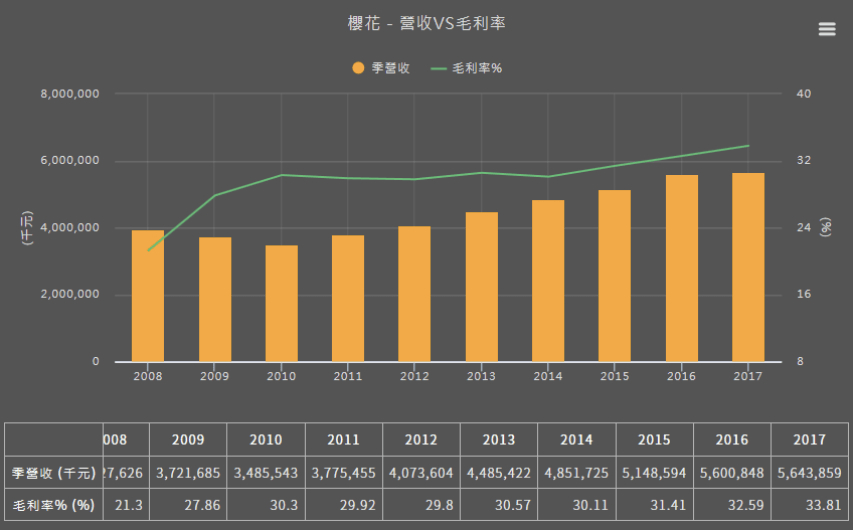Select the 2016 revenue bar
The width and height of the screenshot is (853, 530).
point(682,268)
